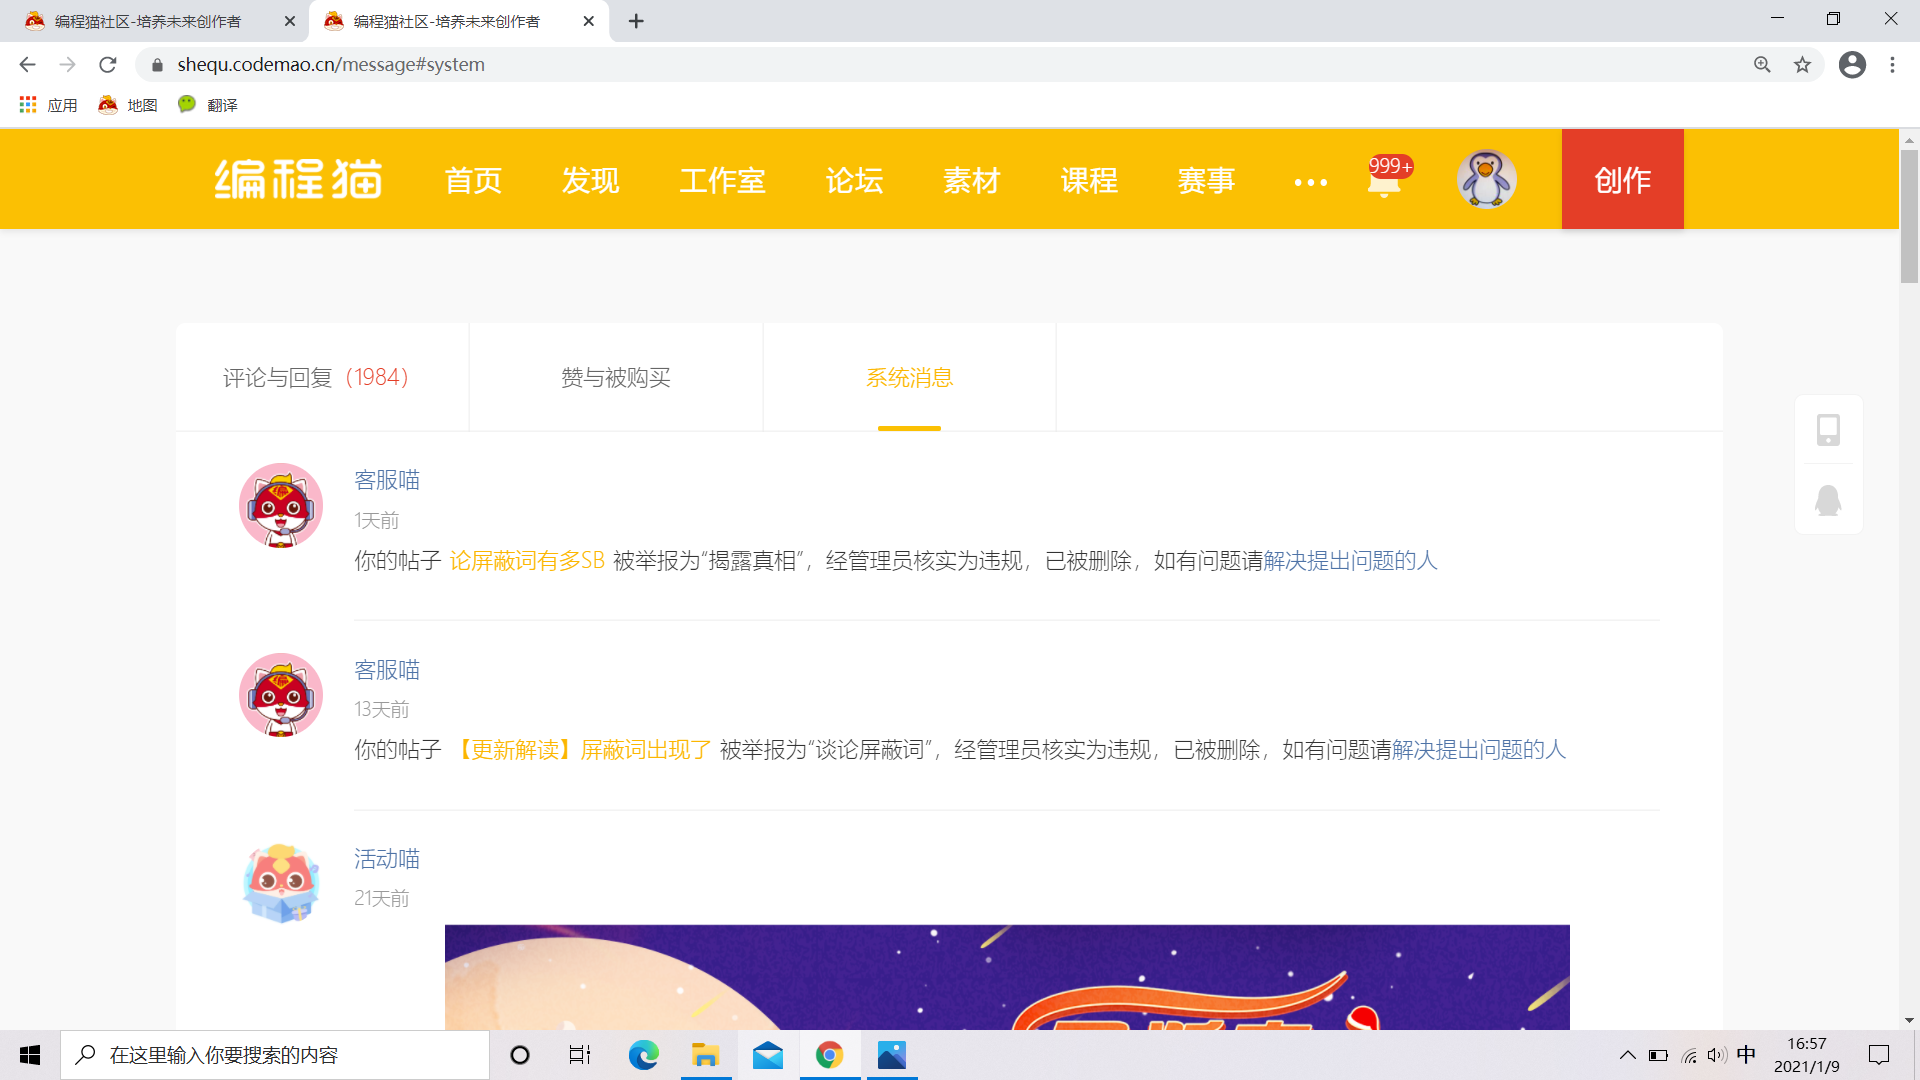The image size is (1920, 1080).
Task: Click the 客服喵 avatar on the 1天前 message
Action: tap(281, 505)
